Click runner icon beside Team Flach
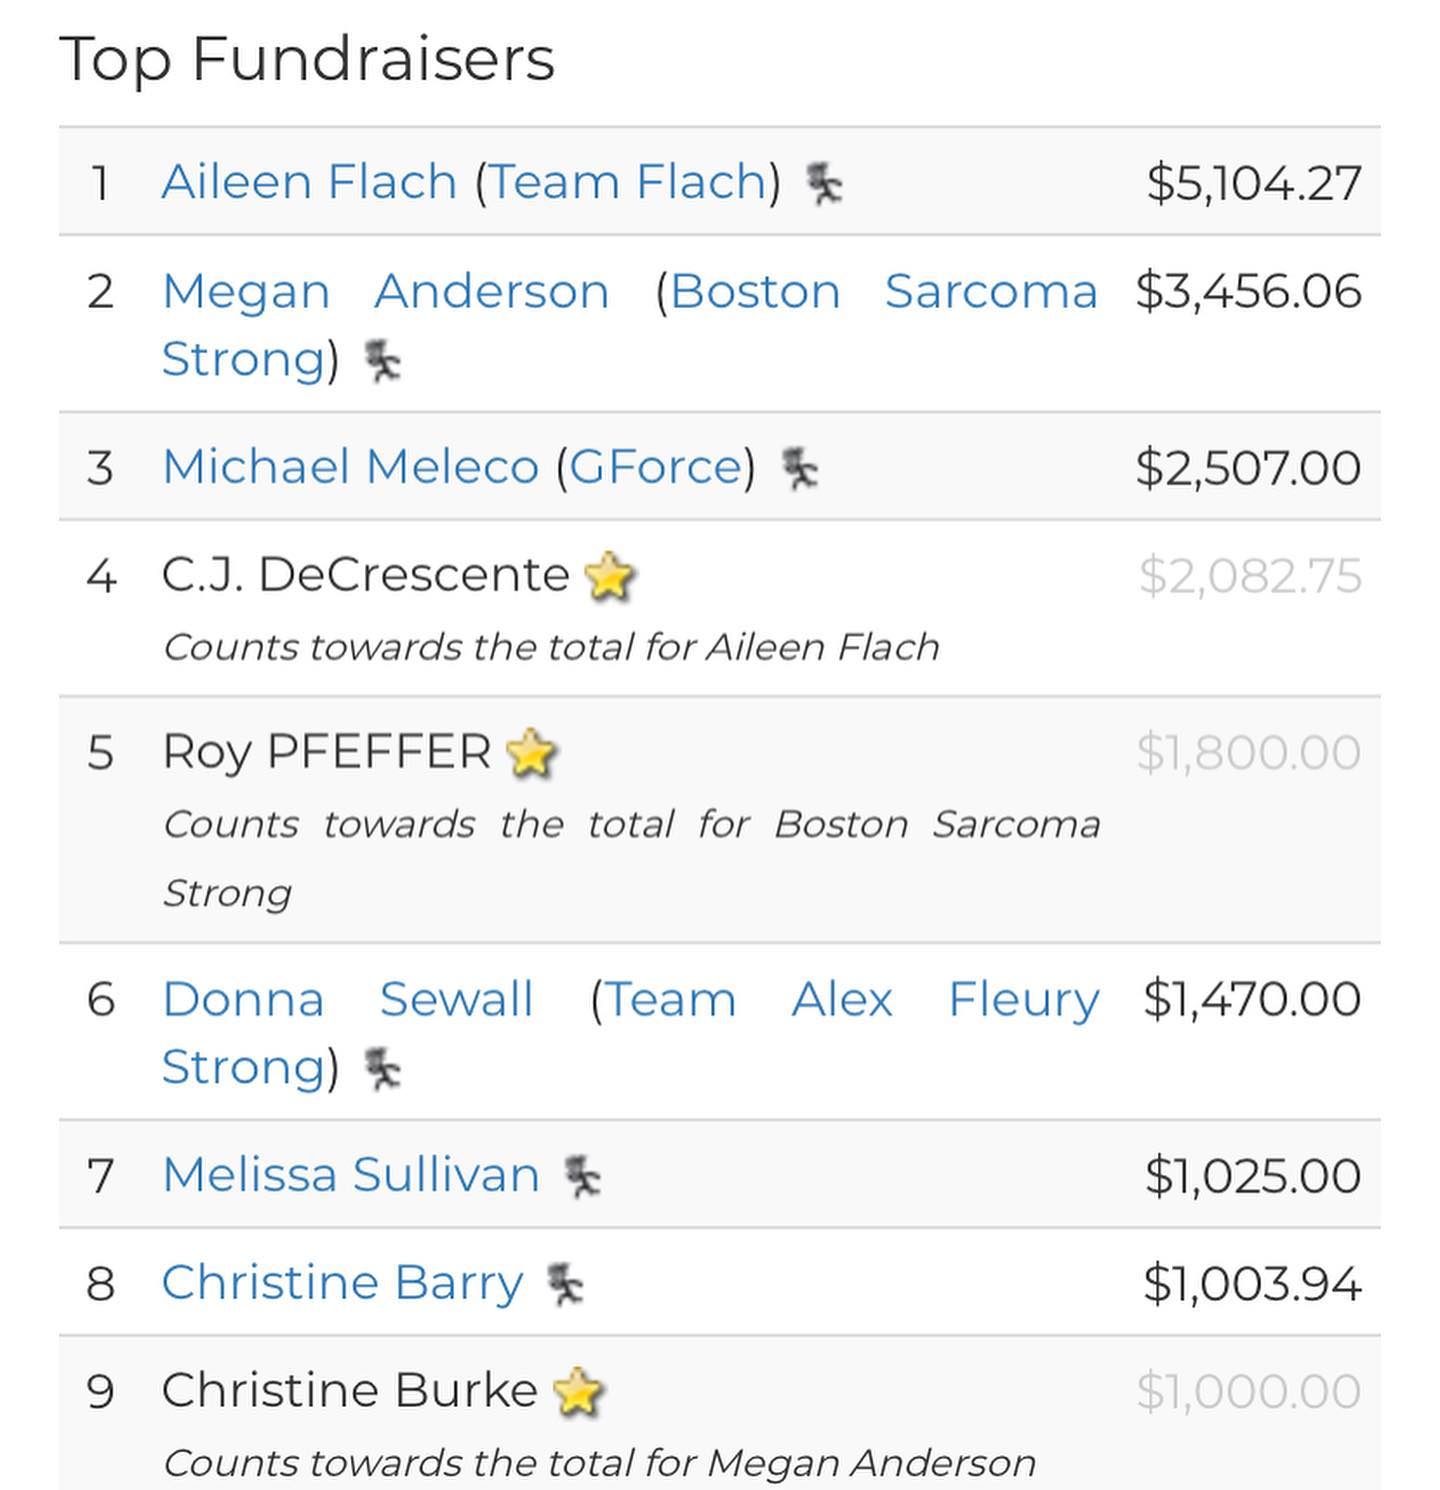Viewport: 1440px width, 1490px height. [824, 184]
